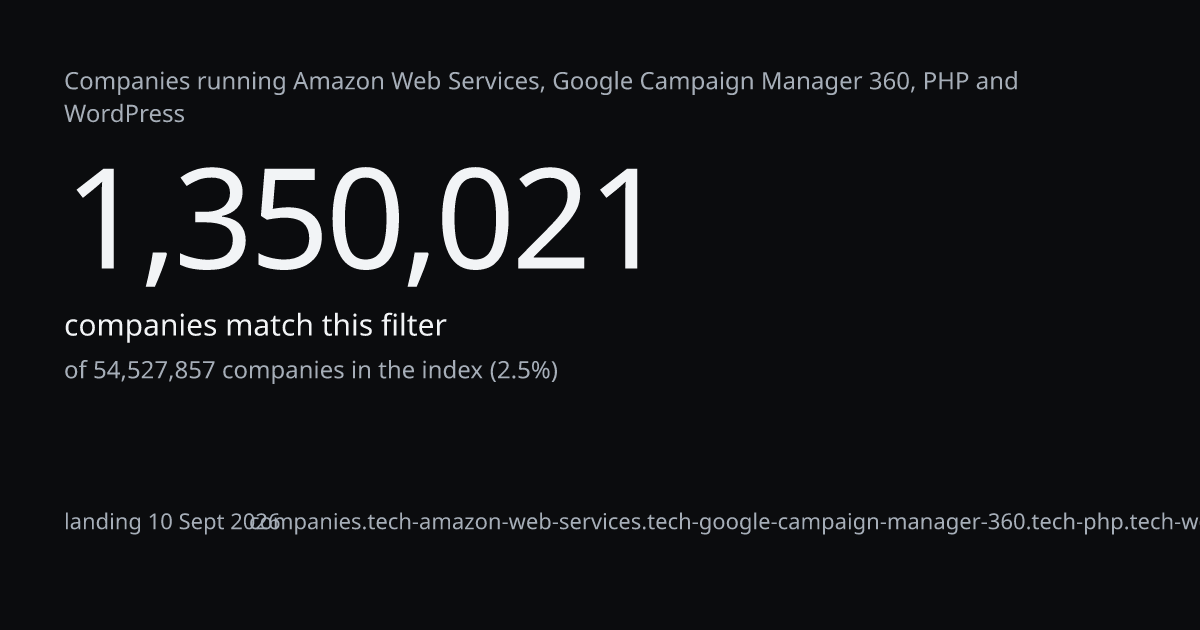Click the 54,527,857 total companies figure
Screen dimensions: 1200x630
pos(154,371)
